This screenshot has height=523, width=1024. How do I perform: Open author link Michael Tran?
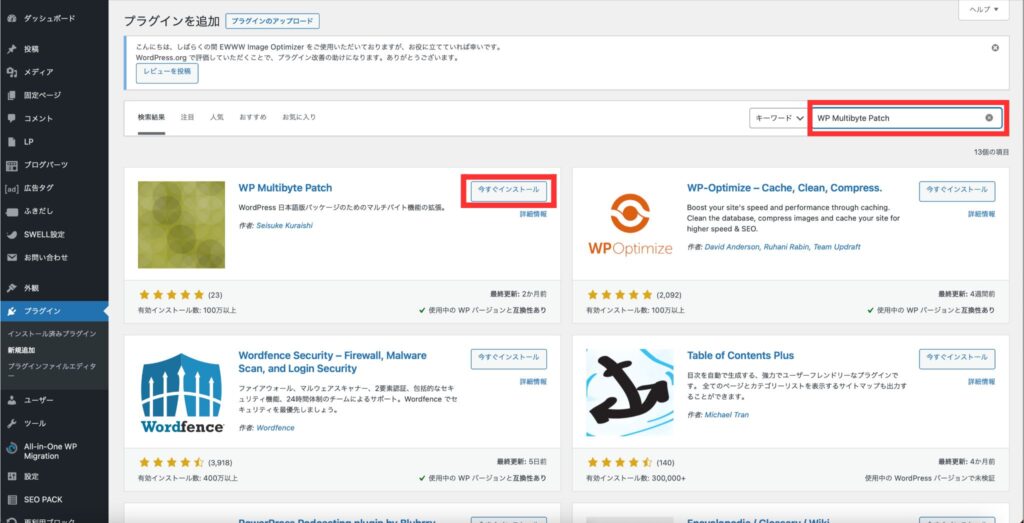coord(727,415)
